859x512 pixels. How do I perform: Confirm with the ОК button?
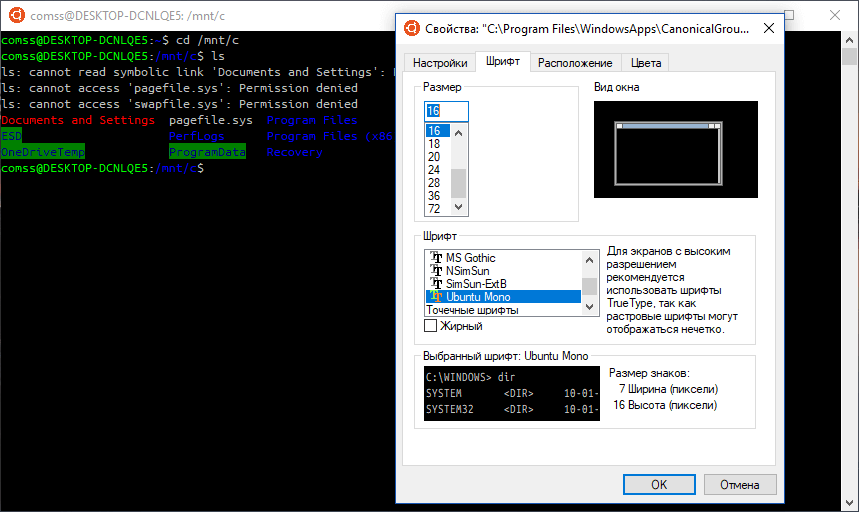point(659,485)
